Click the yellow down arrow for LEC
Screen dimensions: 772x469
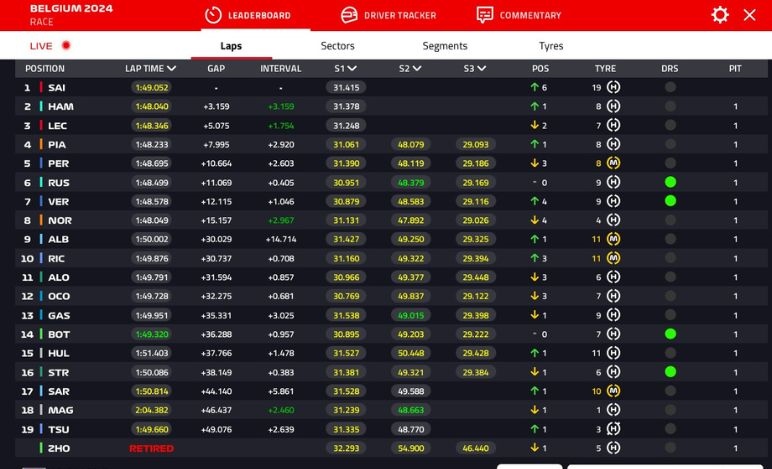click(x=535, y=126)
